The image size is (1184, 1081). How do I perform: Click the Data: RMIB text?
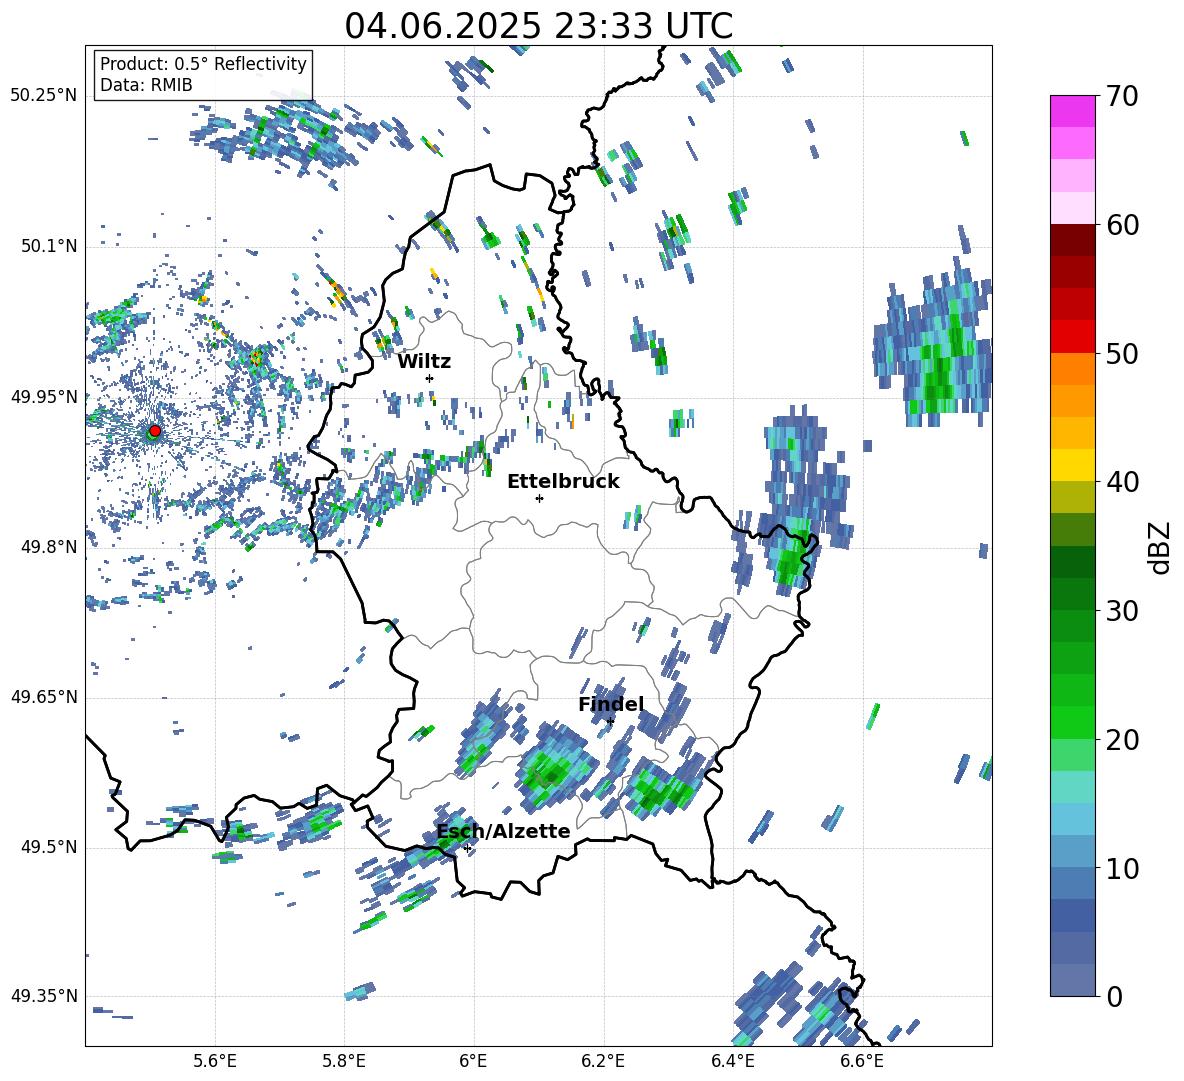pyautogui.click(x=146, y=85)
